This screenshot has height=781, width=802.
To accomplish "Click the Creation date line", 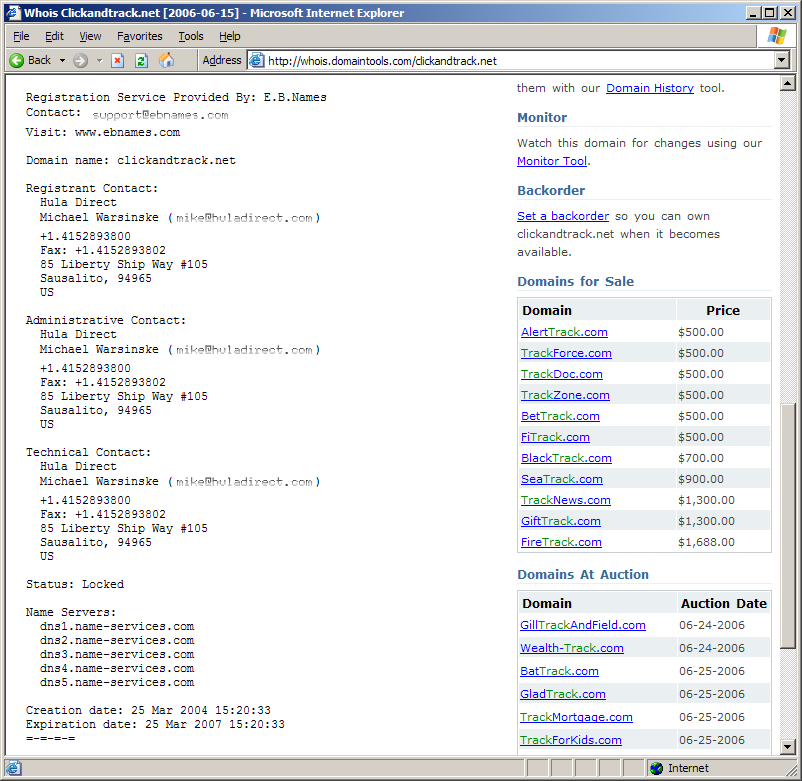I will point(148,710).
